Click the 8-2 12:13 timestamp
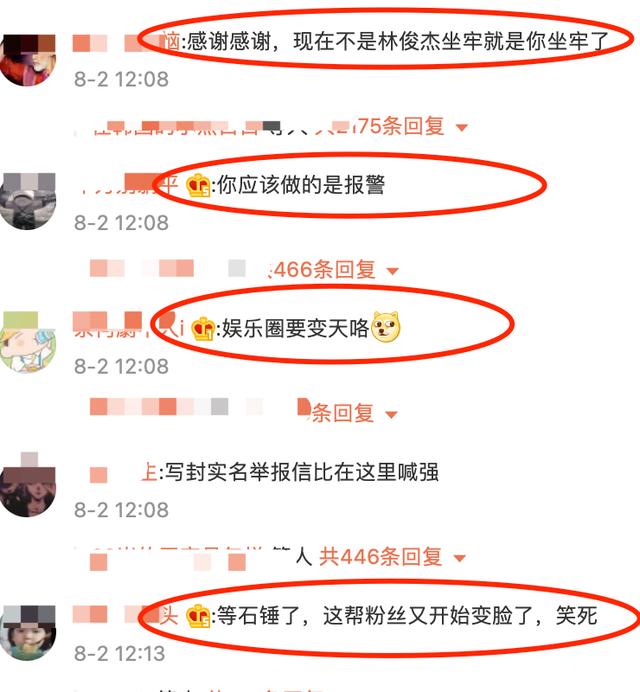Screen dimensions: 640x692 pos(120,654)
